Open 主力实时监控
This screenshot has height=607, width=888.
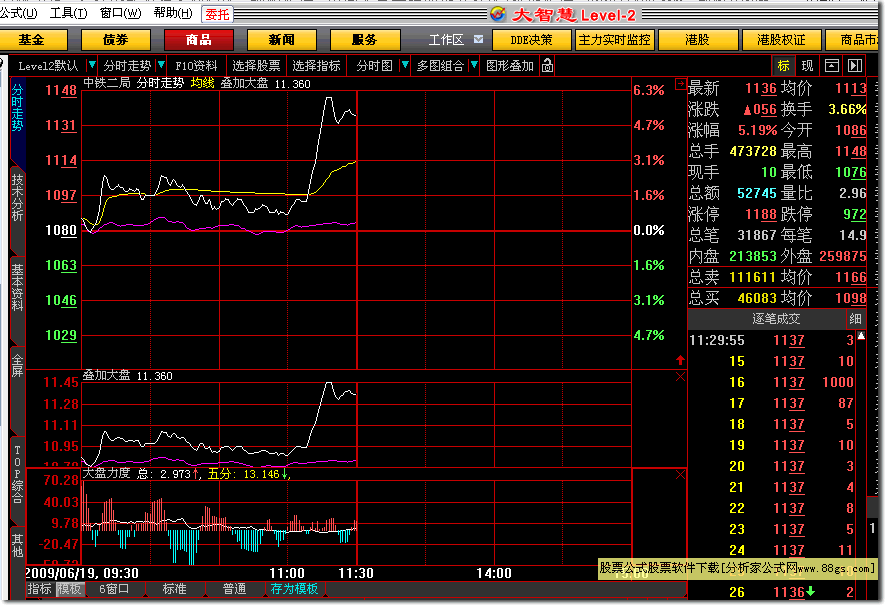point(614,40)
